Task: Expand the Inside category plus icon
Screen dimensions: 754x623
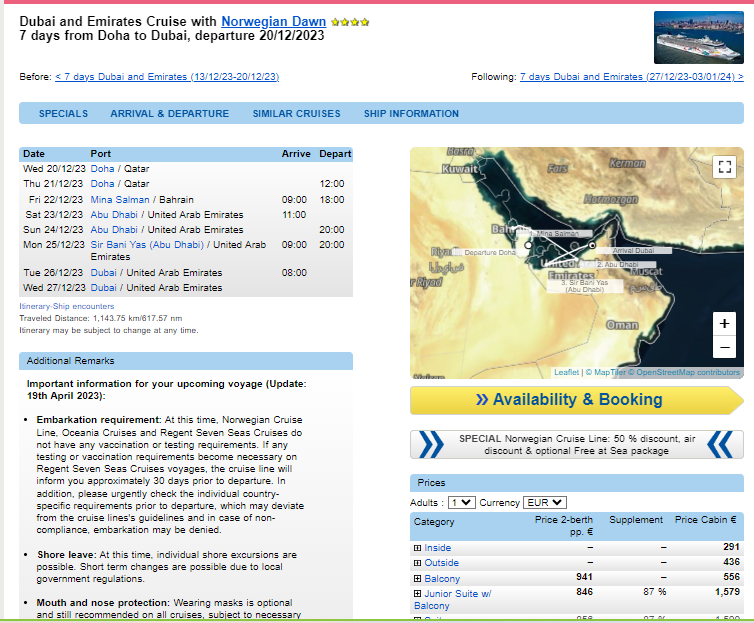Action: click(417, 548)
